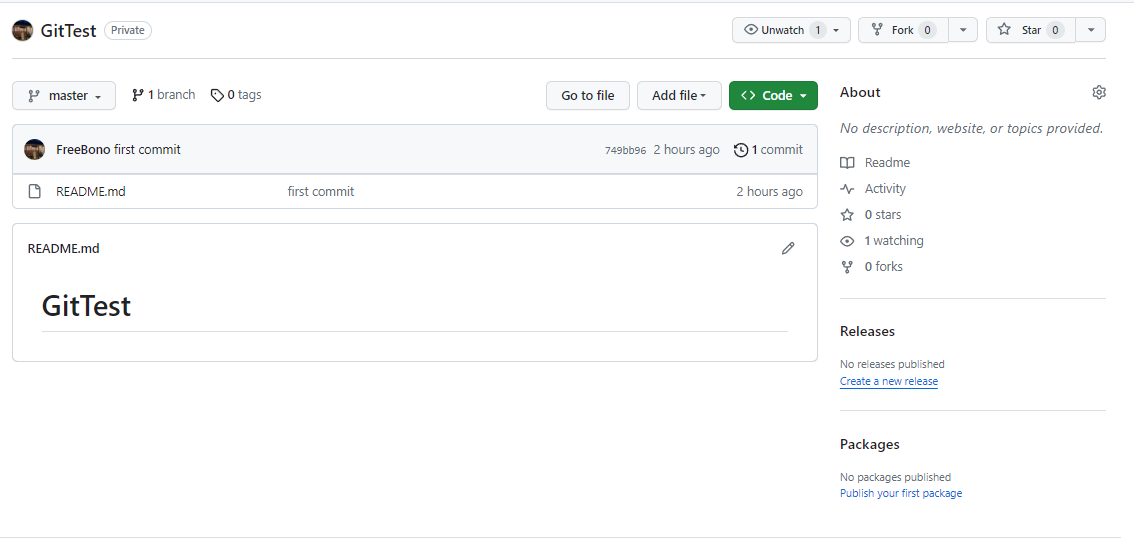Open the Activity link in About section
1134x553 pixels.
click(873, 189)
